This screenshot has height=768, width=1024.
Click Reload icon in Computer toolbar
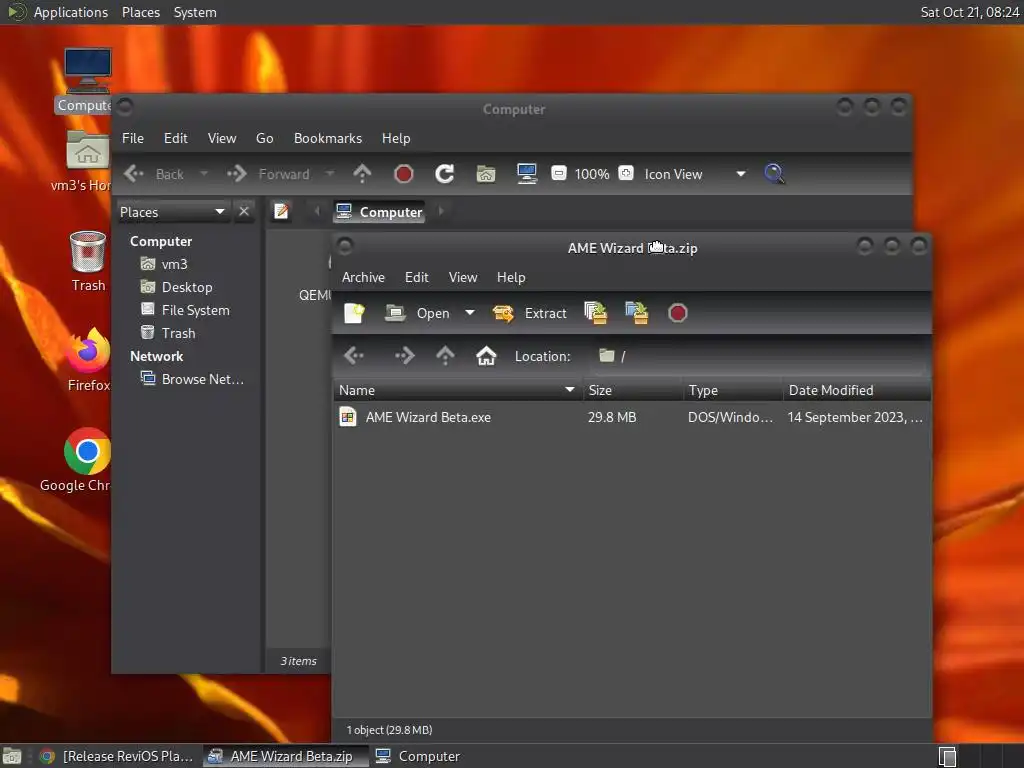click(445, 174)
